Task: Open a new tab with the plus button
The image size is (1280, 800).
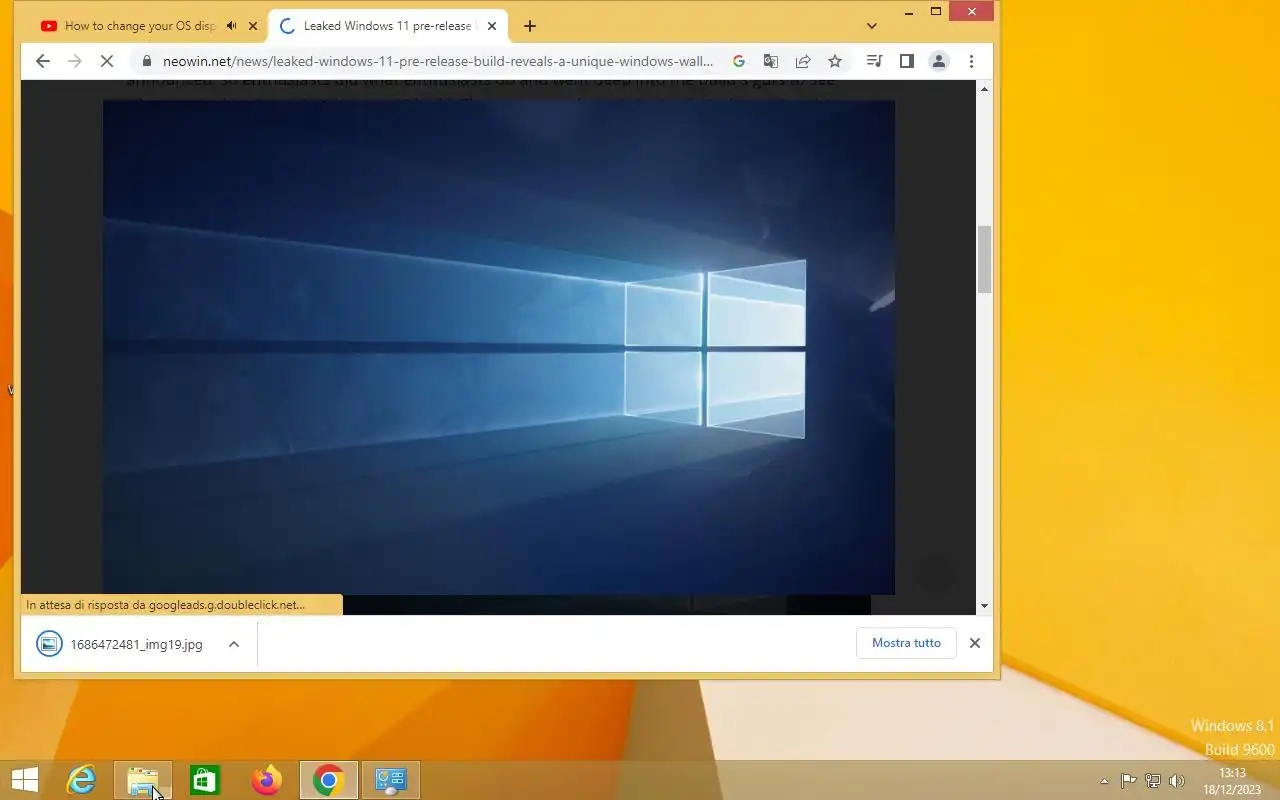Action: pyautogui.click(x=530, y=26)
